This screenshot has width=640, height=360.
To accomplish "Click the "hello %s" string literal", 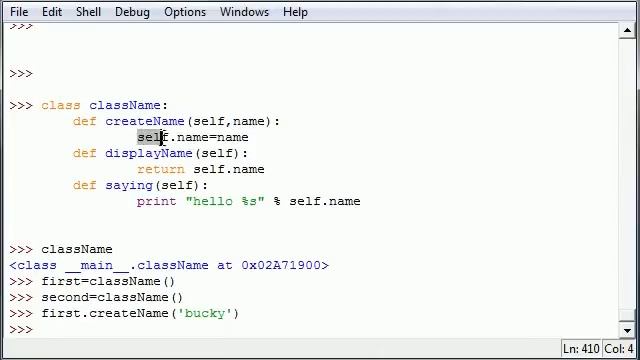I will [225, 202].
